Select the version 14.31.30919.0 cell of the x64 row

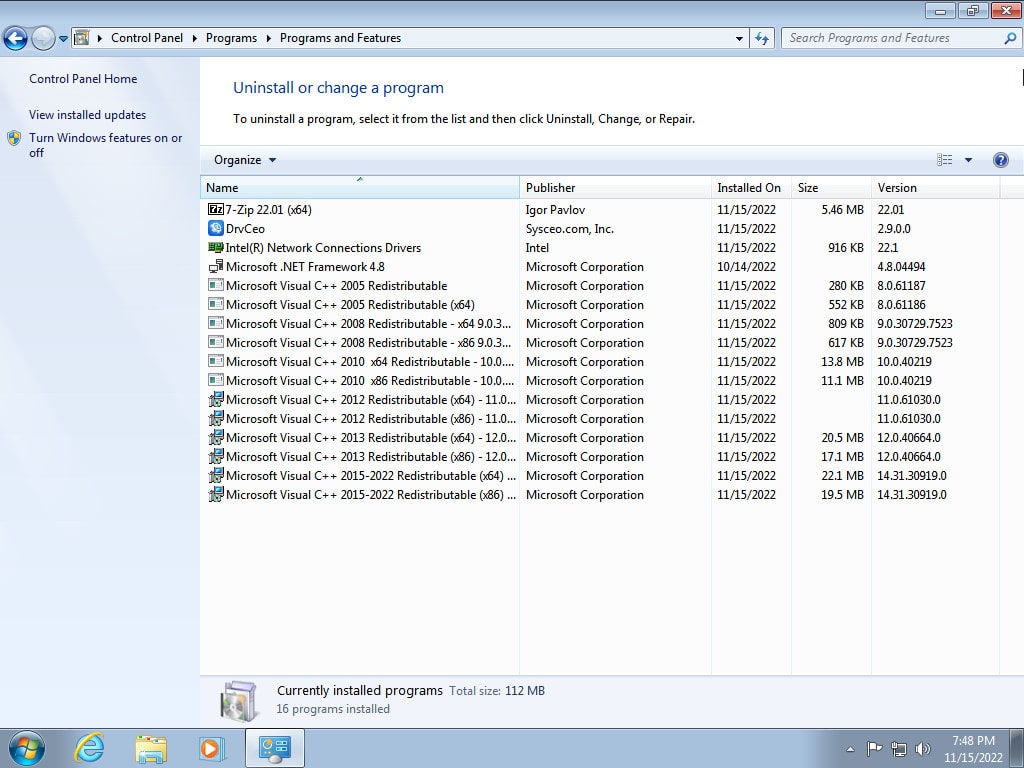click(912, 475)
